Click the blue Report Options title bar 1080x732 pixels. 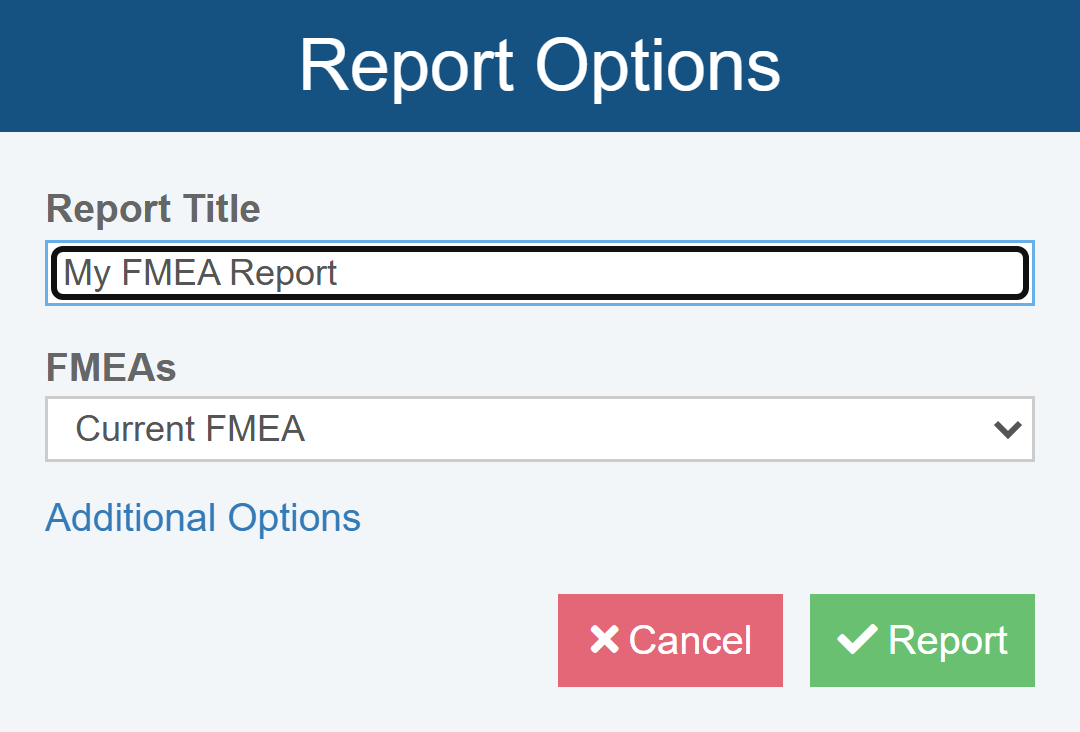150,65
